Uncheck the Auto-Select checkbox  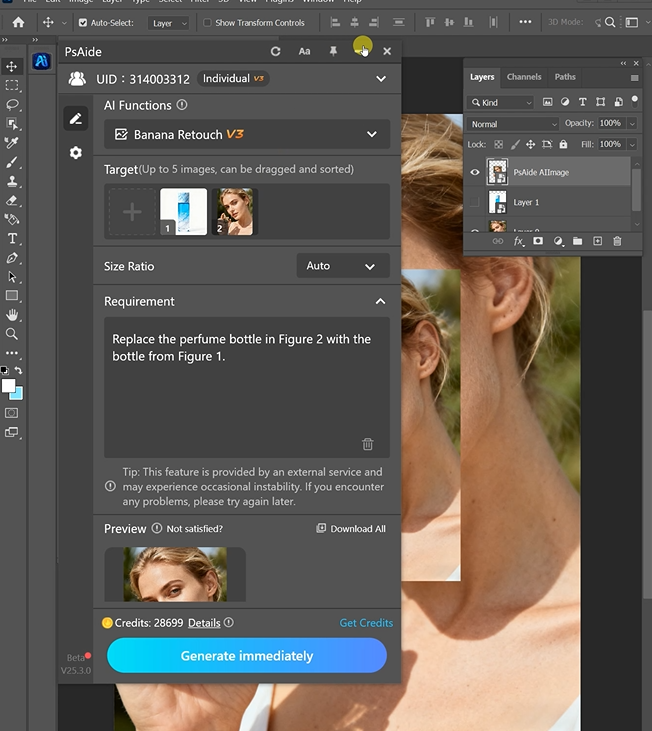click(82, 22)
